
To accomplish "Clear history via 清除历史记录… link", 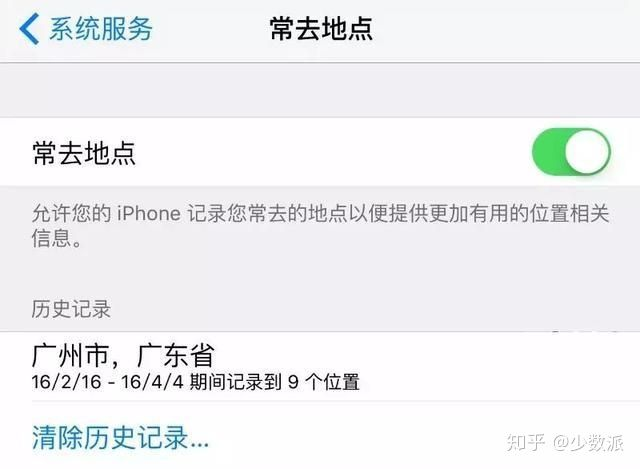I will pos(120,438).
